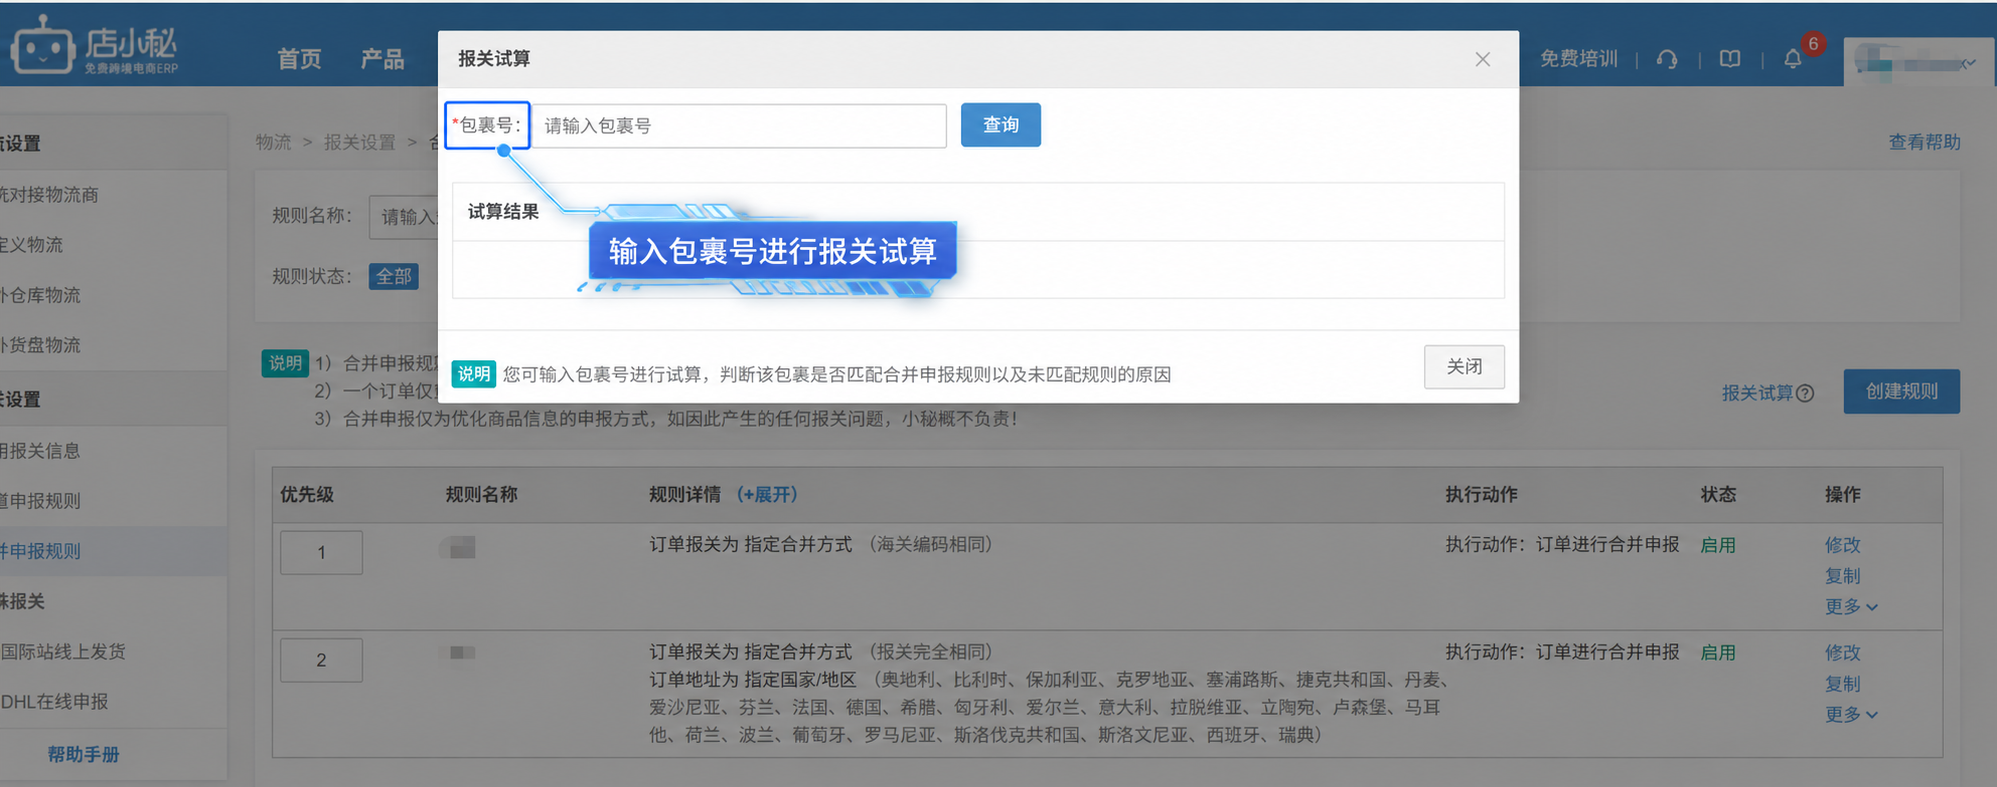1997x787 pixels.
Task: Click 修改 for rule 2
Action: pyautogui.click(x=1842, y=652)
